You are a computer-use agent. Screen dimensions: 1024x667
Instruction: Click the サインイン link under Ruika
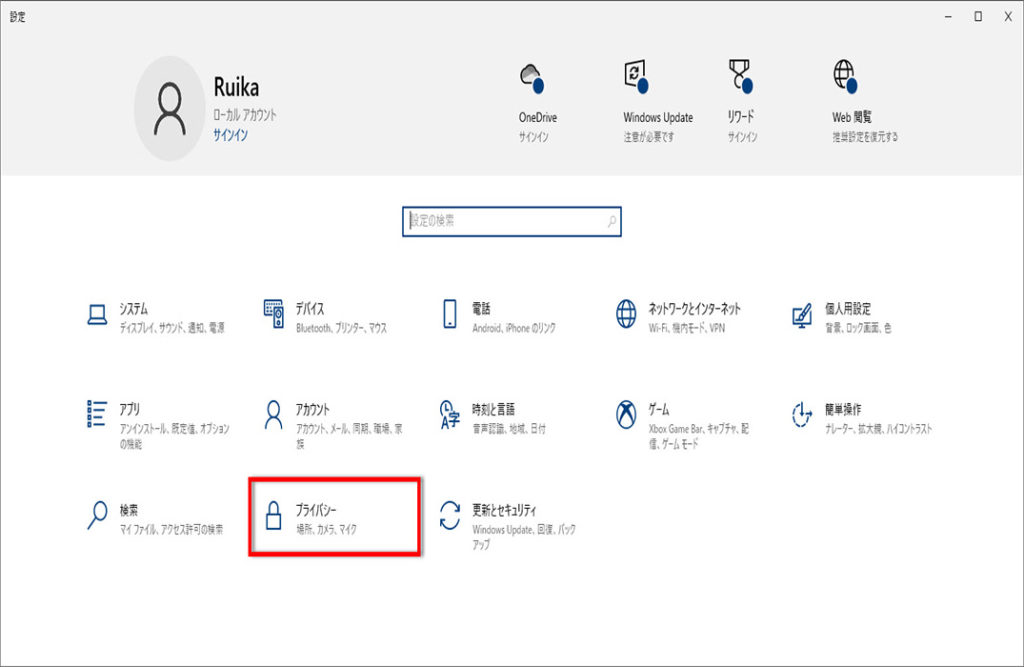[x=230, y=135]
